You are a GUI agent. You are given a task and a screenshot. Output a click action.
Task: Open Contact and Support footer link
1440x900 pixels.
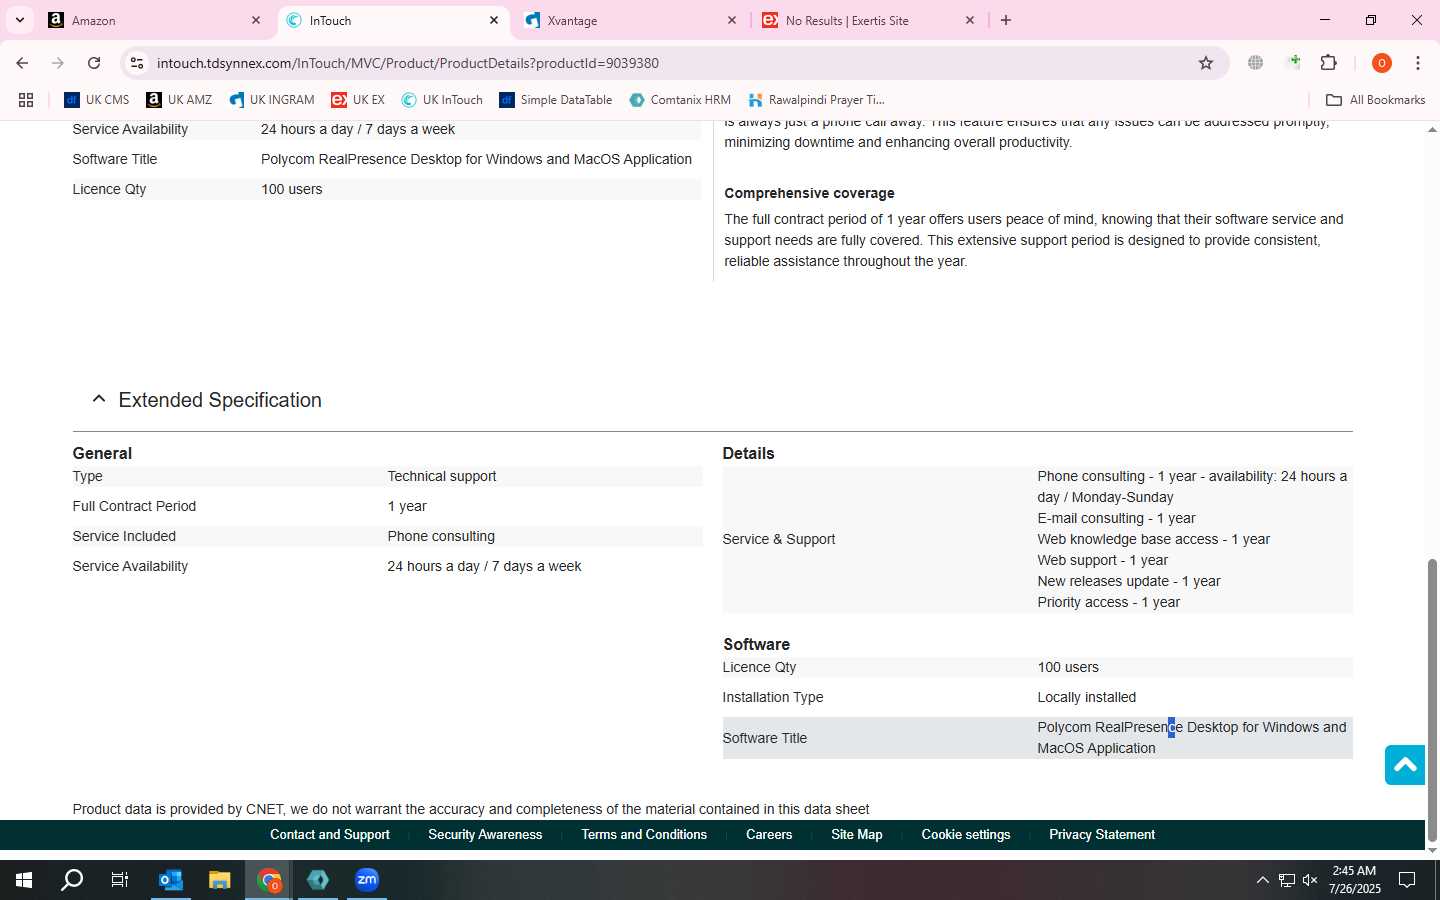click(330, 835)
